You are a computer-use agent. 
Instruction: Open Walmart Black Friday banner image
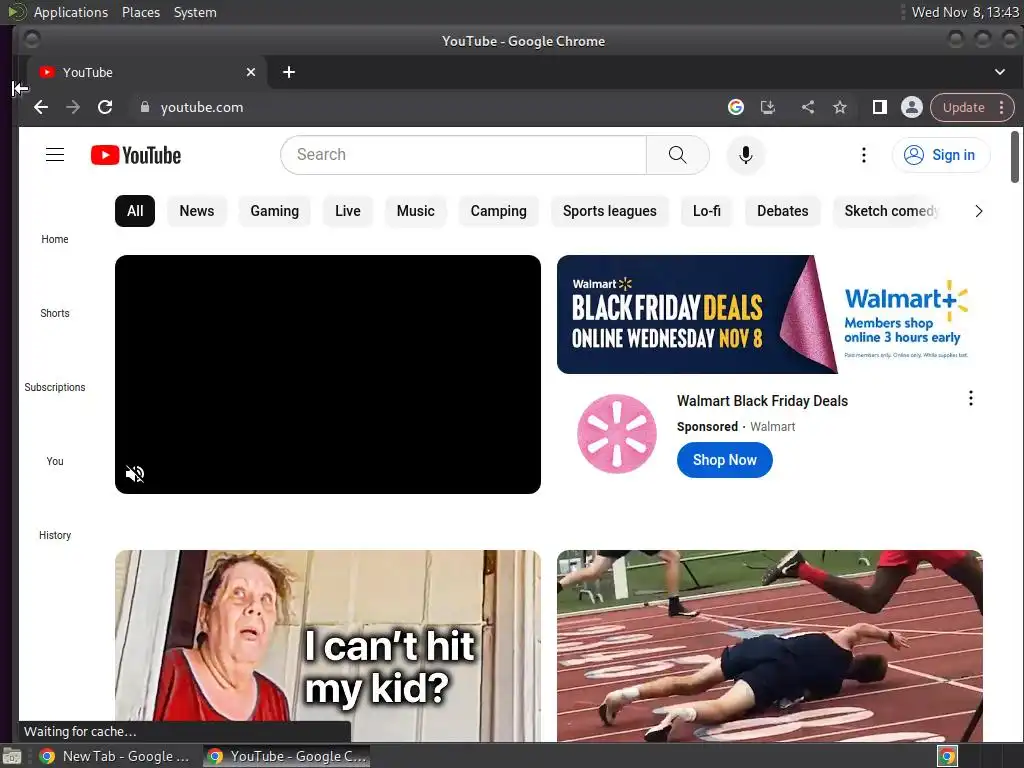pyautogui.click(x=769, y=314)
